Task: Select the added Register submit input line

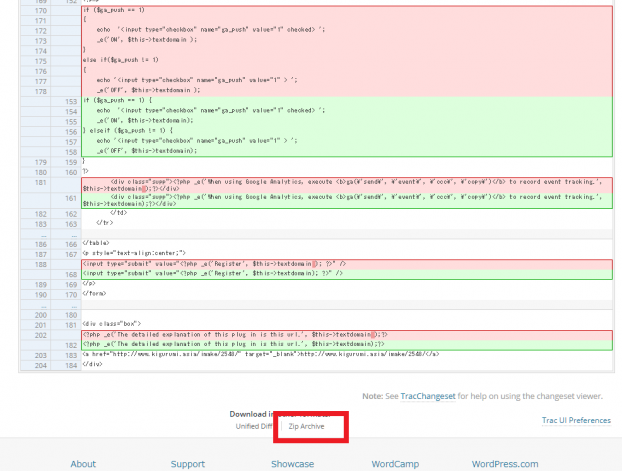Action: (x=213, y=273)
